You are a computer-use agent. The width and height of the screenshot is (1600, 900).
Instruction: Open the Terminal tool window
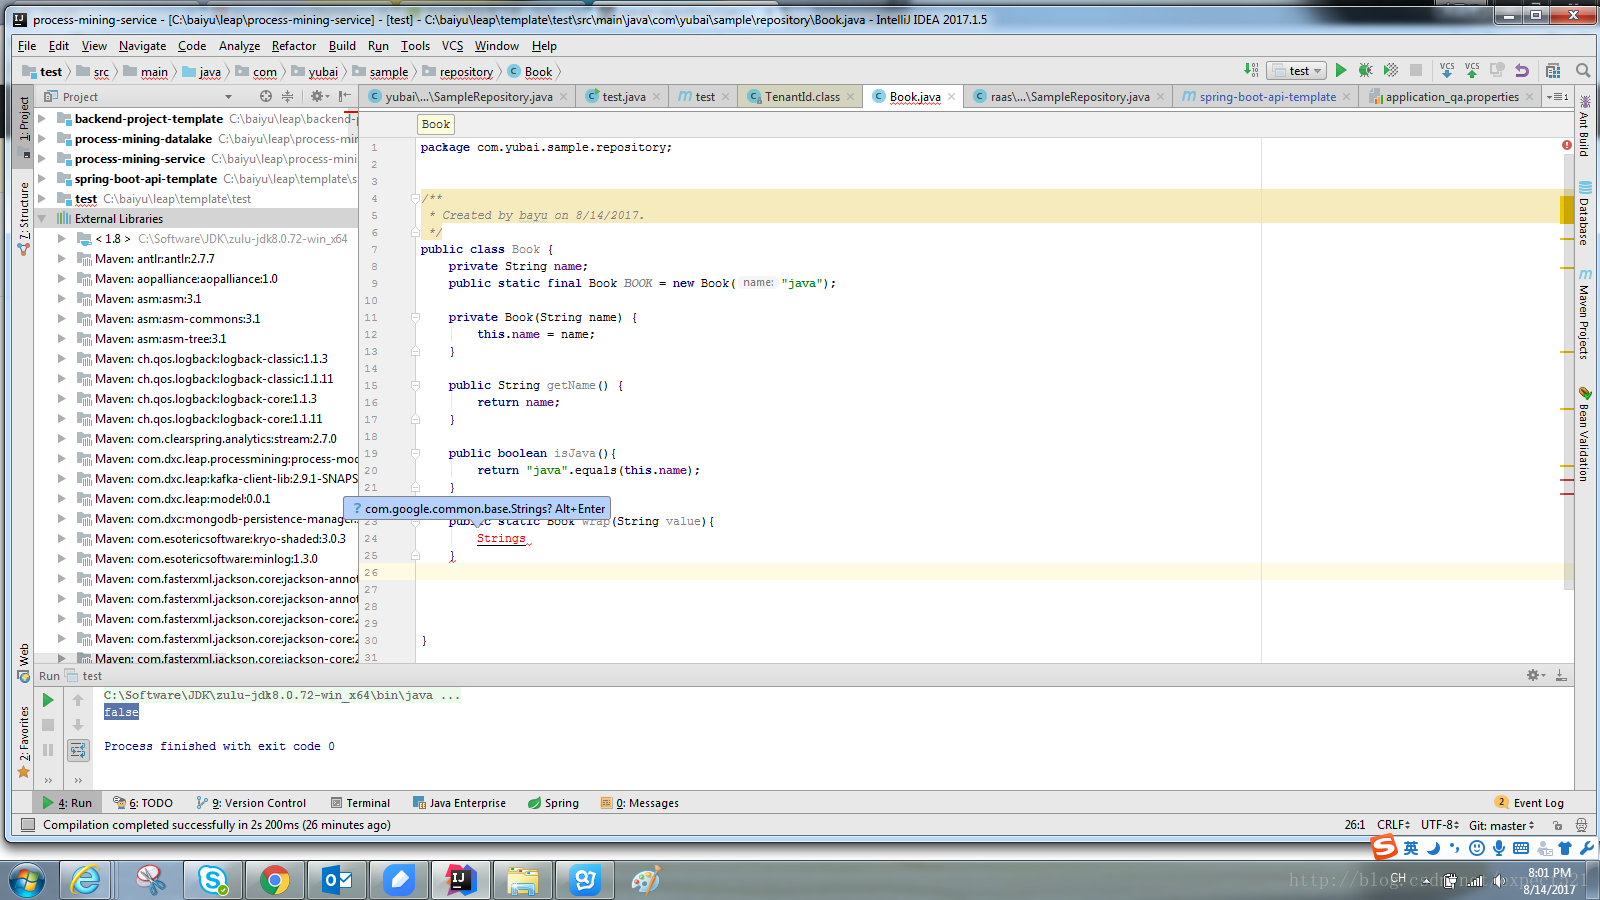click(359, 802)
